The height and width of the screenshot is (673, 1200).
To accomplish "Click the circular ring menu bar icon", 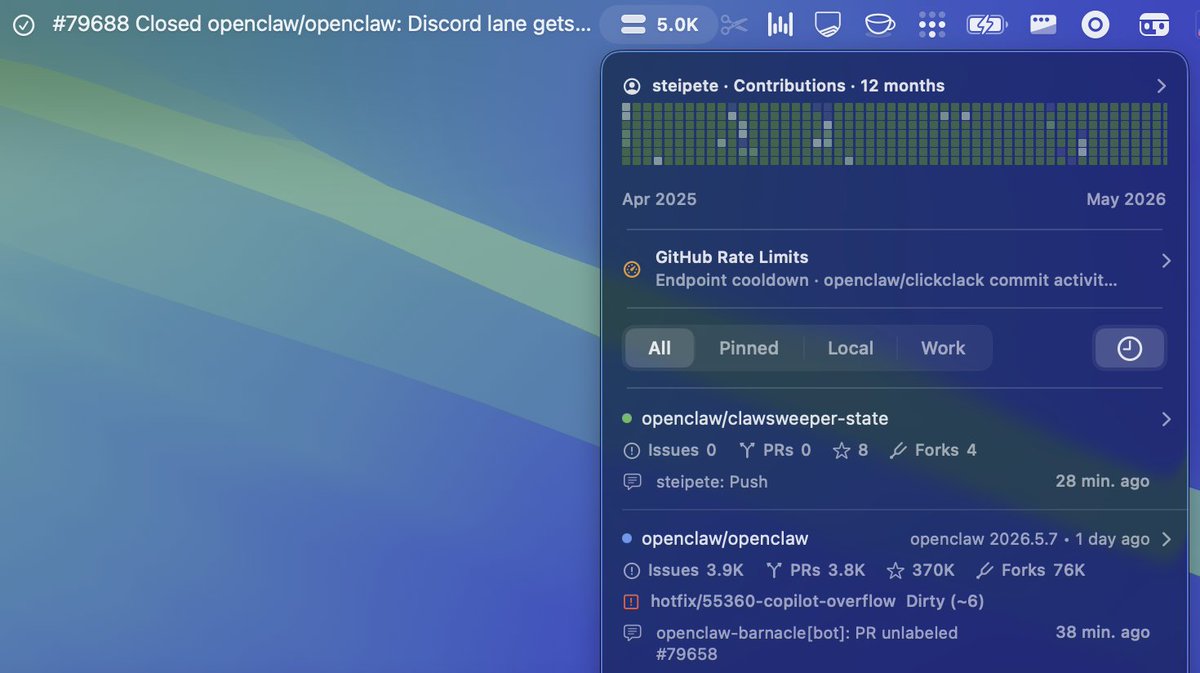I will coord(1096,25).
